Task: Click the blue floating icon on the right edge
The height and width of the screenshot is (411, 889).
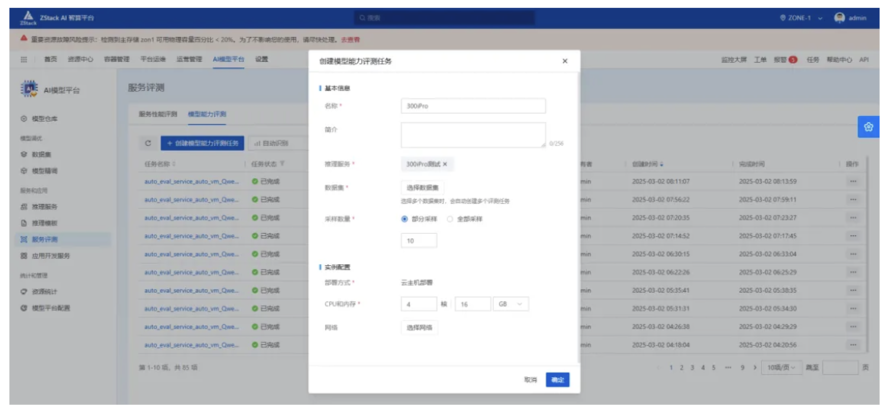Action: 867,127
